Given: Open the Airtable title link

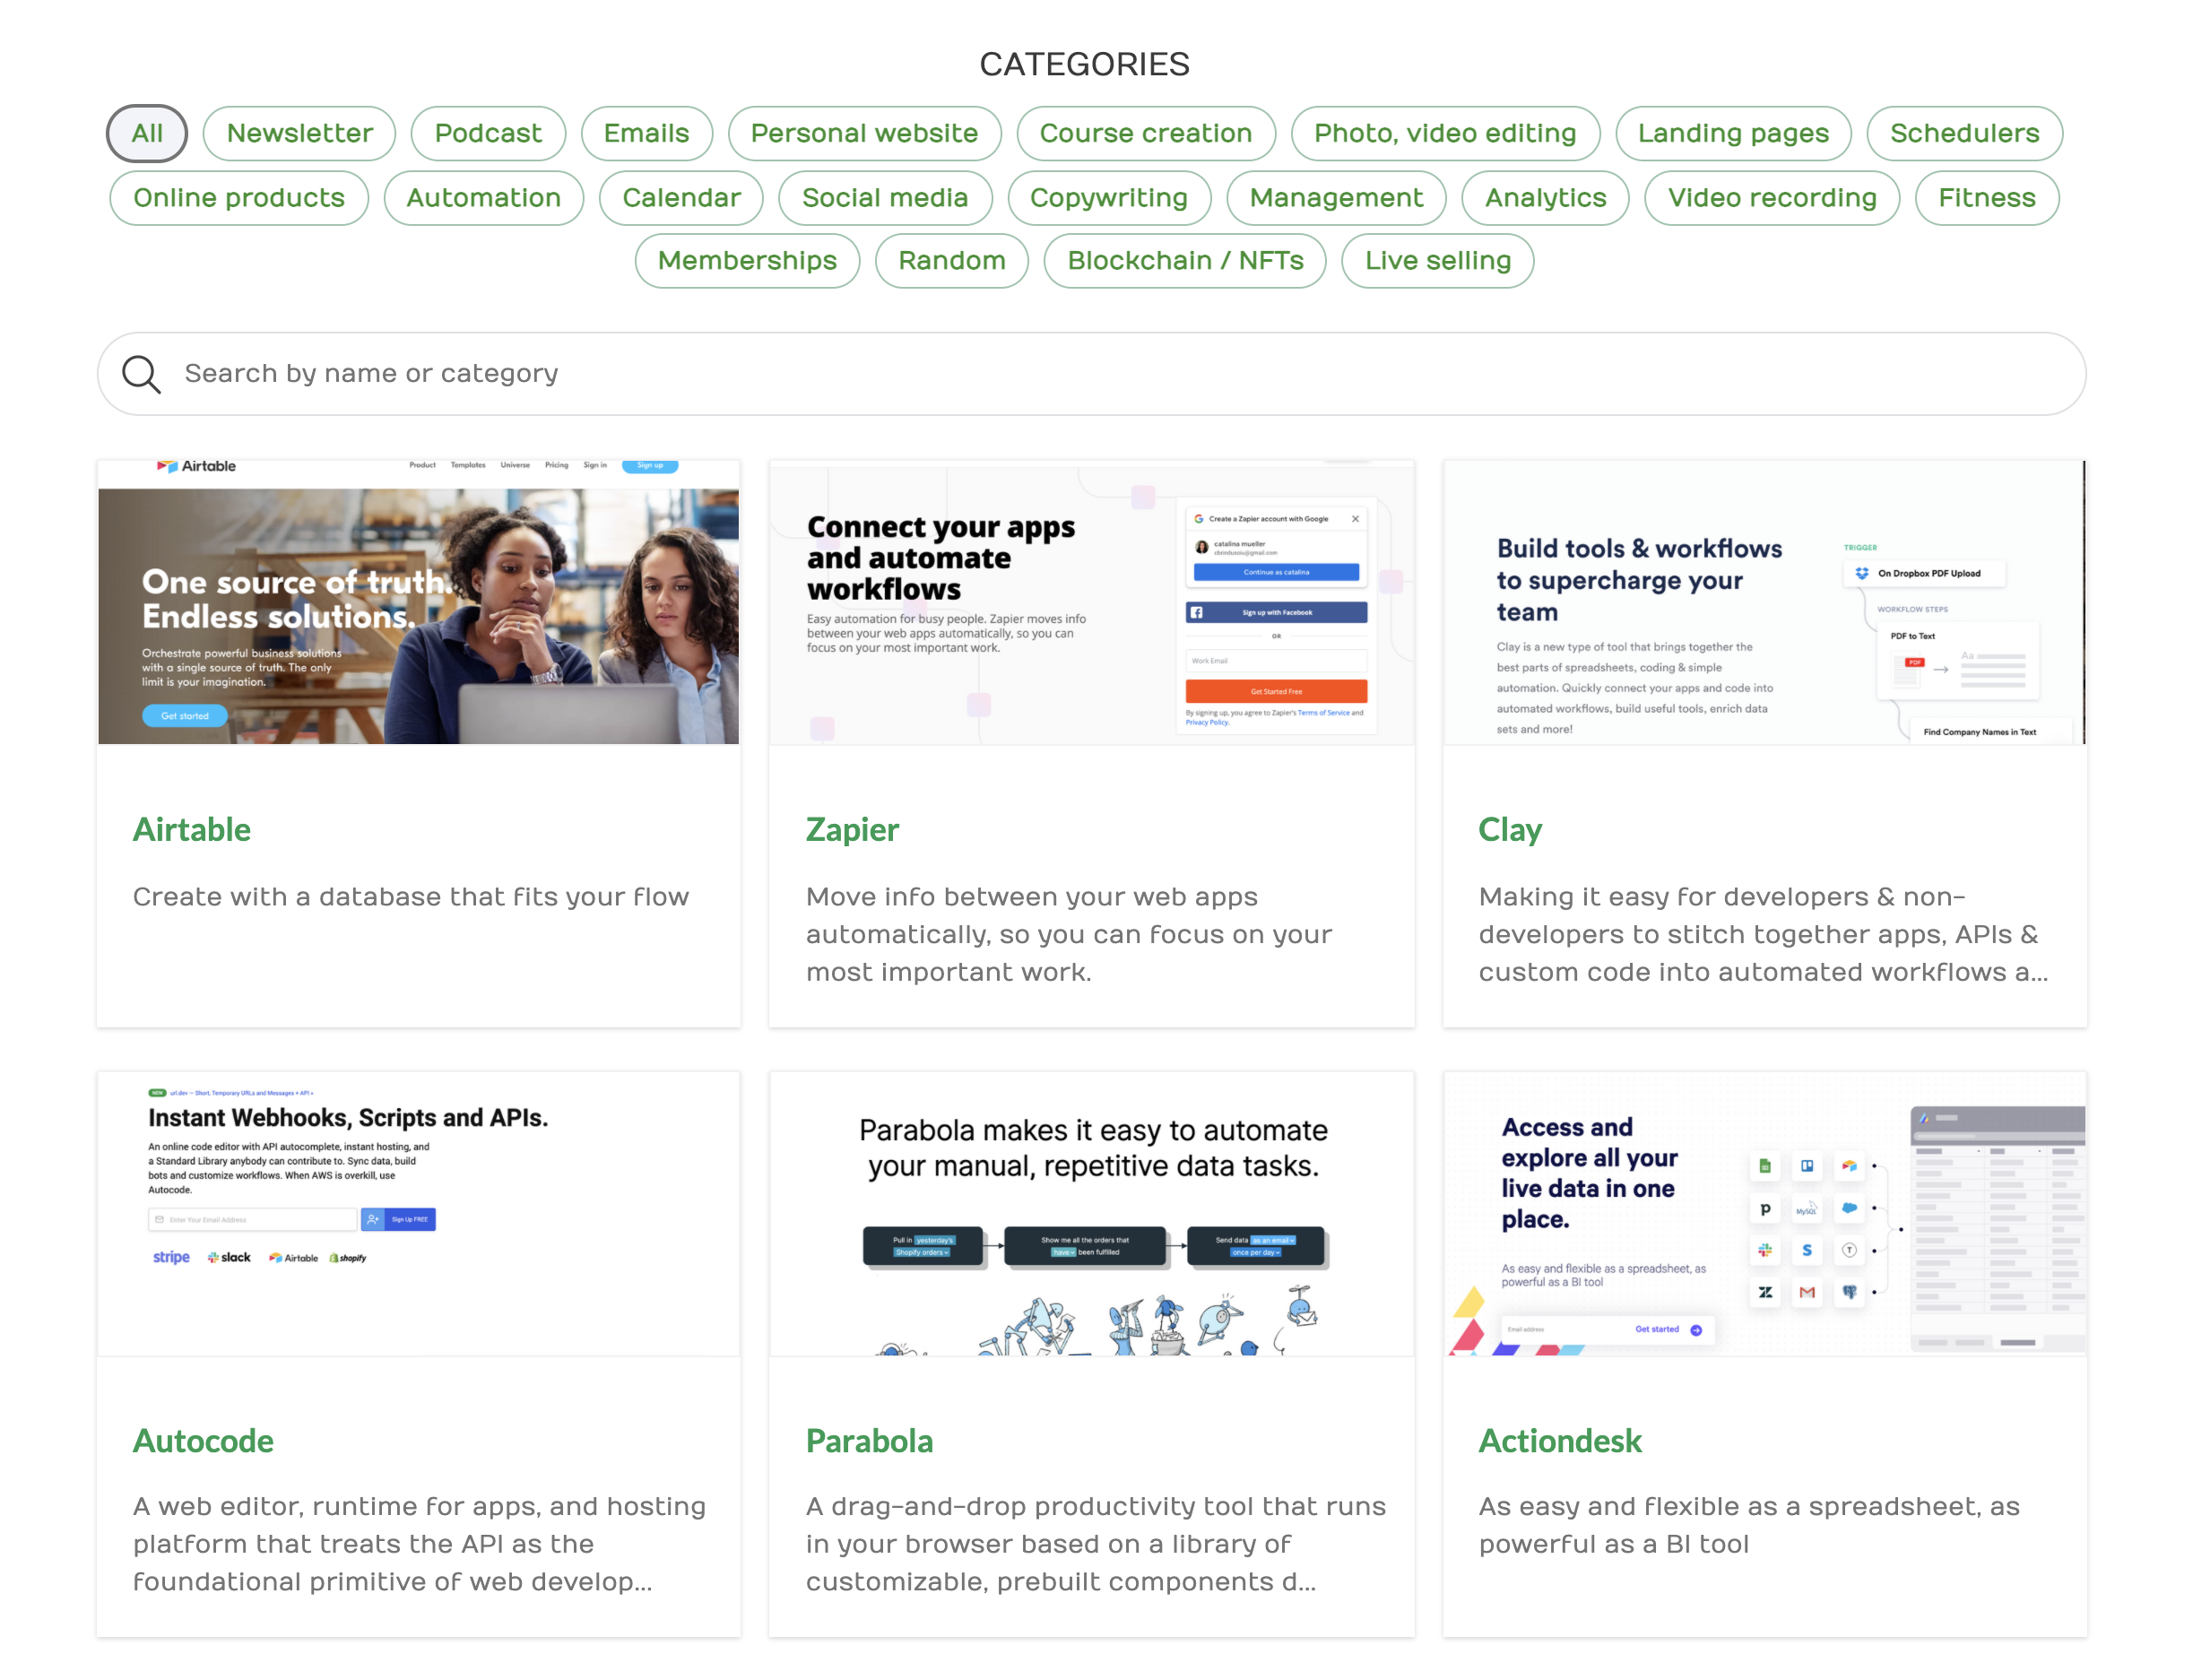Looking at the screenshot, I should pyautogui.click(x=192, y=830).
